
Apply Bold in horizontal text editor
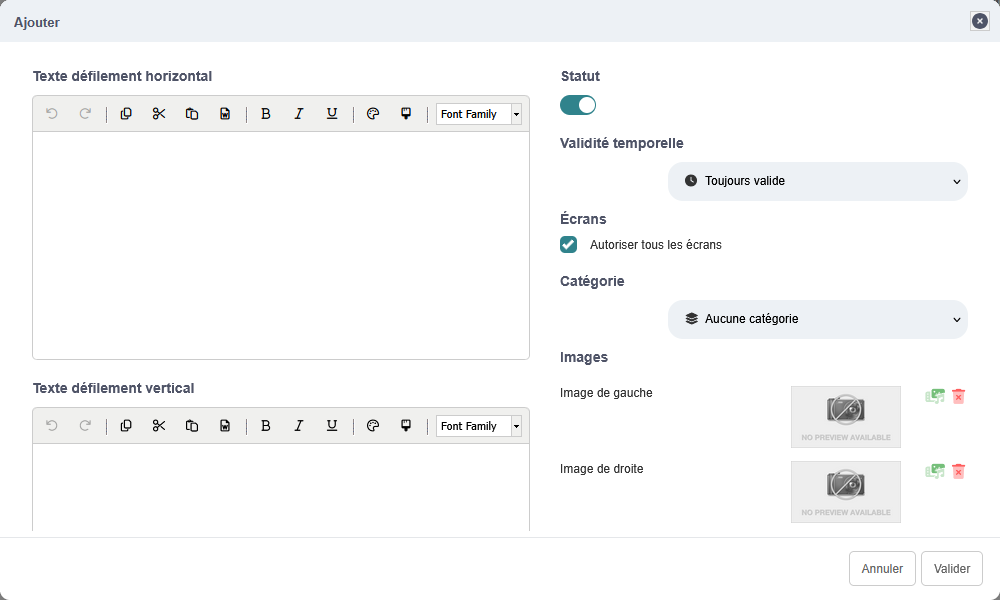[x=266, y=114]
